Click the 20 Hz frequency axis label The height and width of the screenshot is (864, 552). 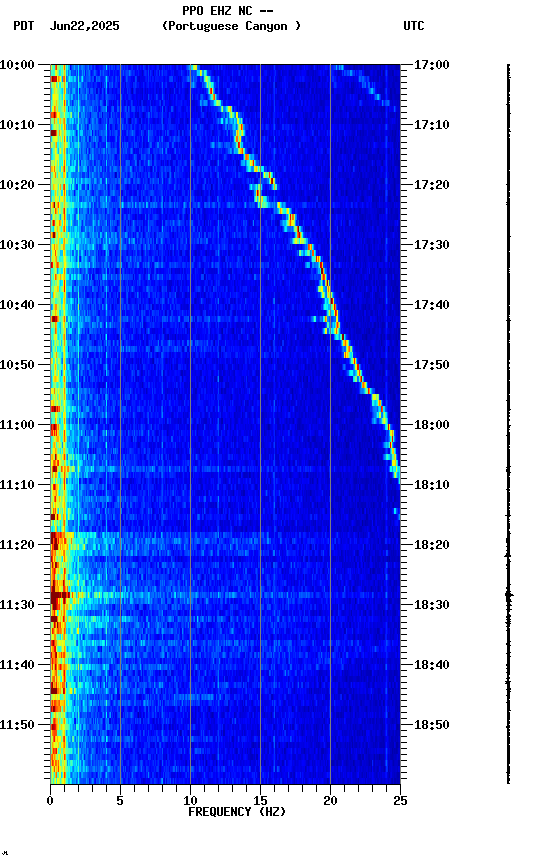pyautogui.click(x=330, y=801)
